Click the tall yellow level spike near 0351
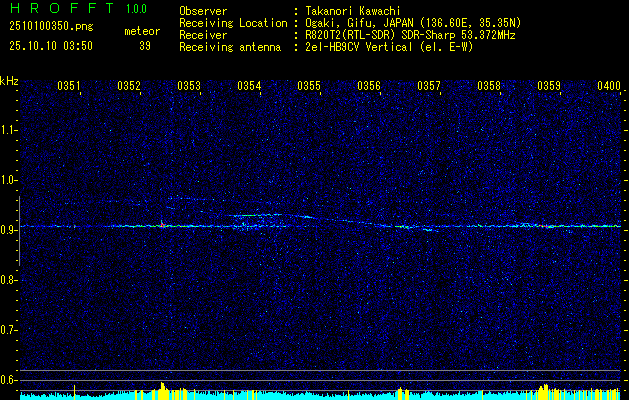 74,391
